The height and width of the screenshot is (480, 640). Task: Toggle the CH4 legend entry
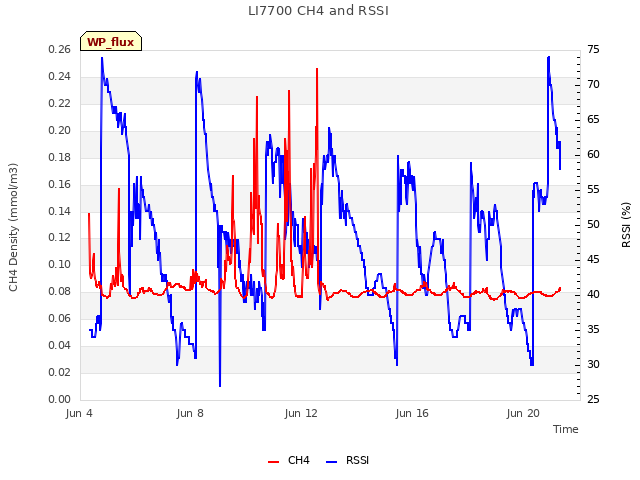point(289,460)
